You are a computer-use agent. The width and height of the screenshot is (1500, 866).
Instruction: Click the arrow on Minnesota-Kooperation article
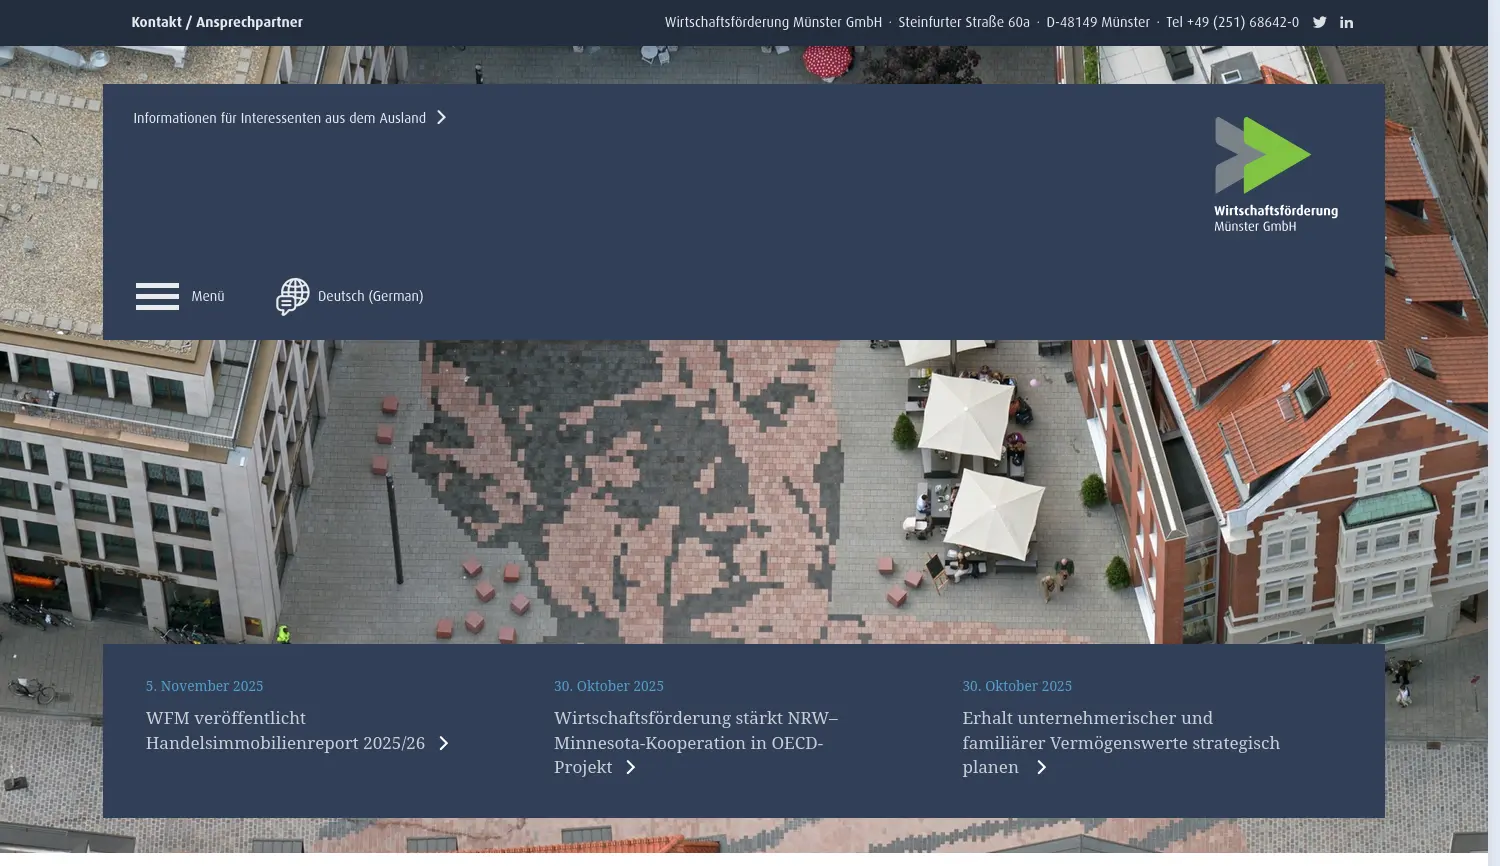pyautogui.click(x=630, y=767)
